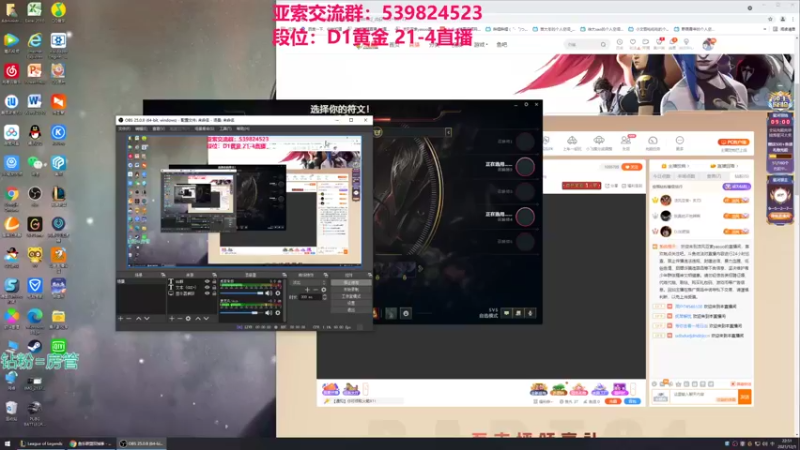800x450 pixels.
Task: Add a new source in OBS Sources panel
Action: (x=172, y=318)
